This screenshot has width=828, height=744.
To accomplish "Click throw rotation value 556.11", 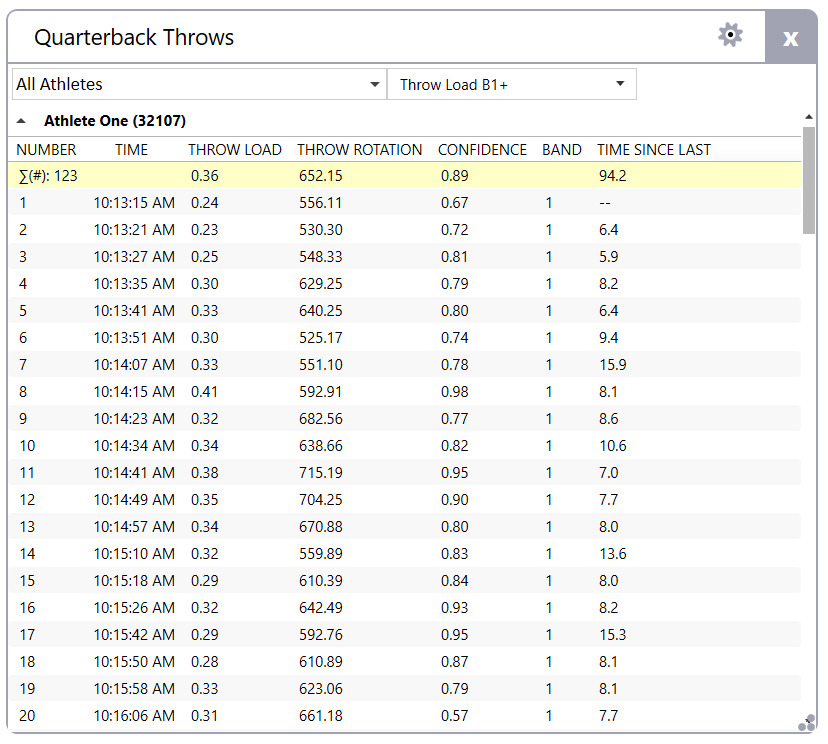I will pos(321,203).
